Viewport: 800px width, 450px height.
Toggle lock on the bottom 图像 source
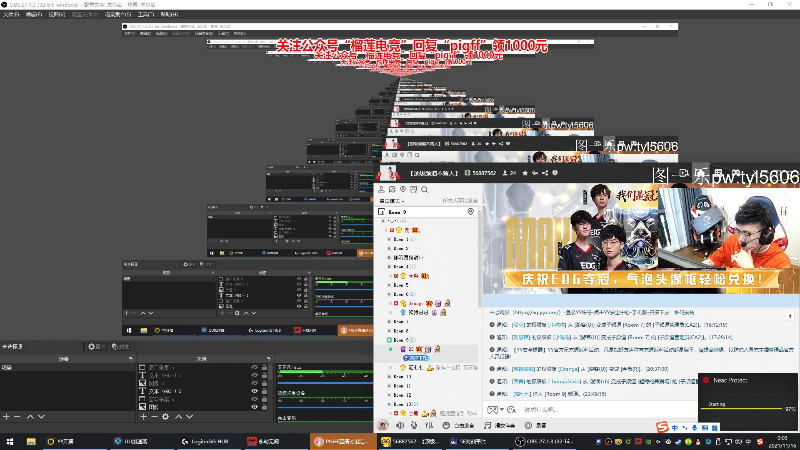[264, 407]
